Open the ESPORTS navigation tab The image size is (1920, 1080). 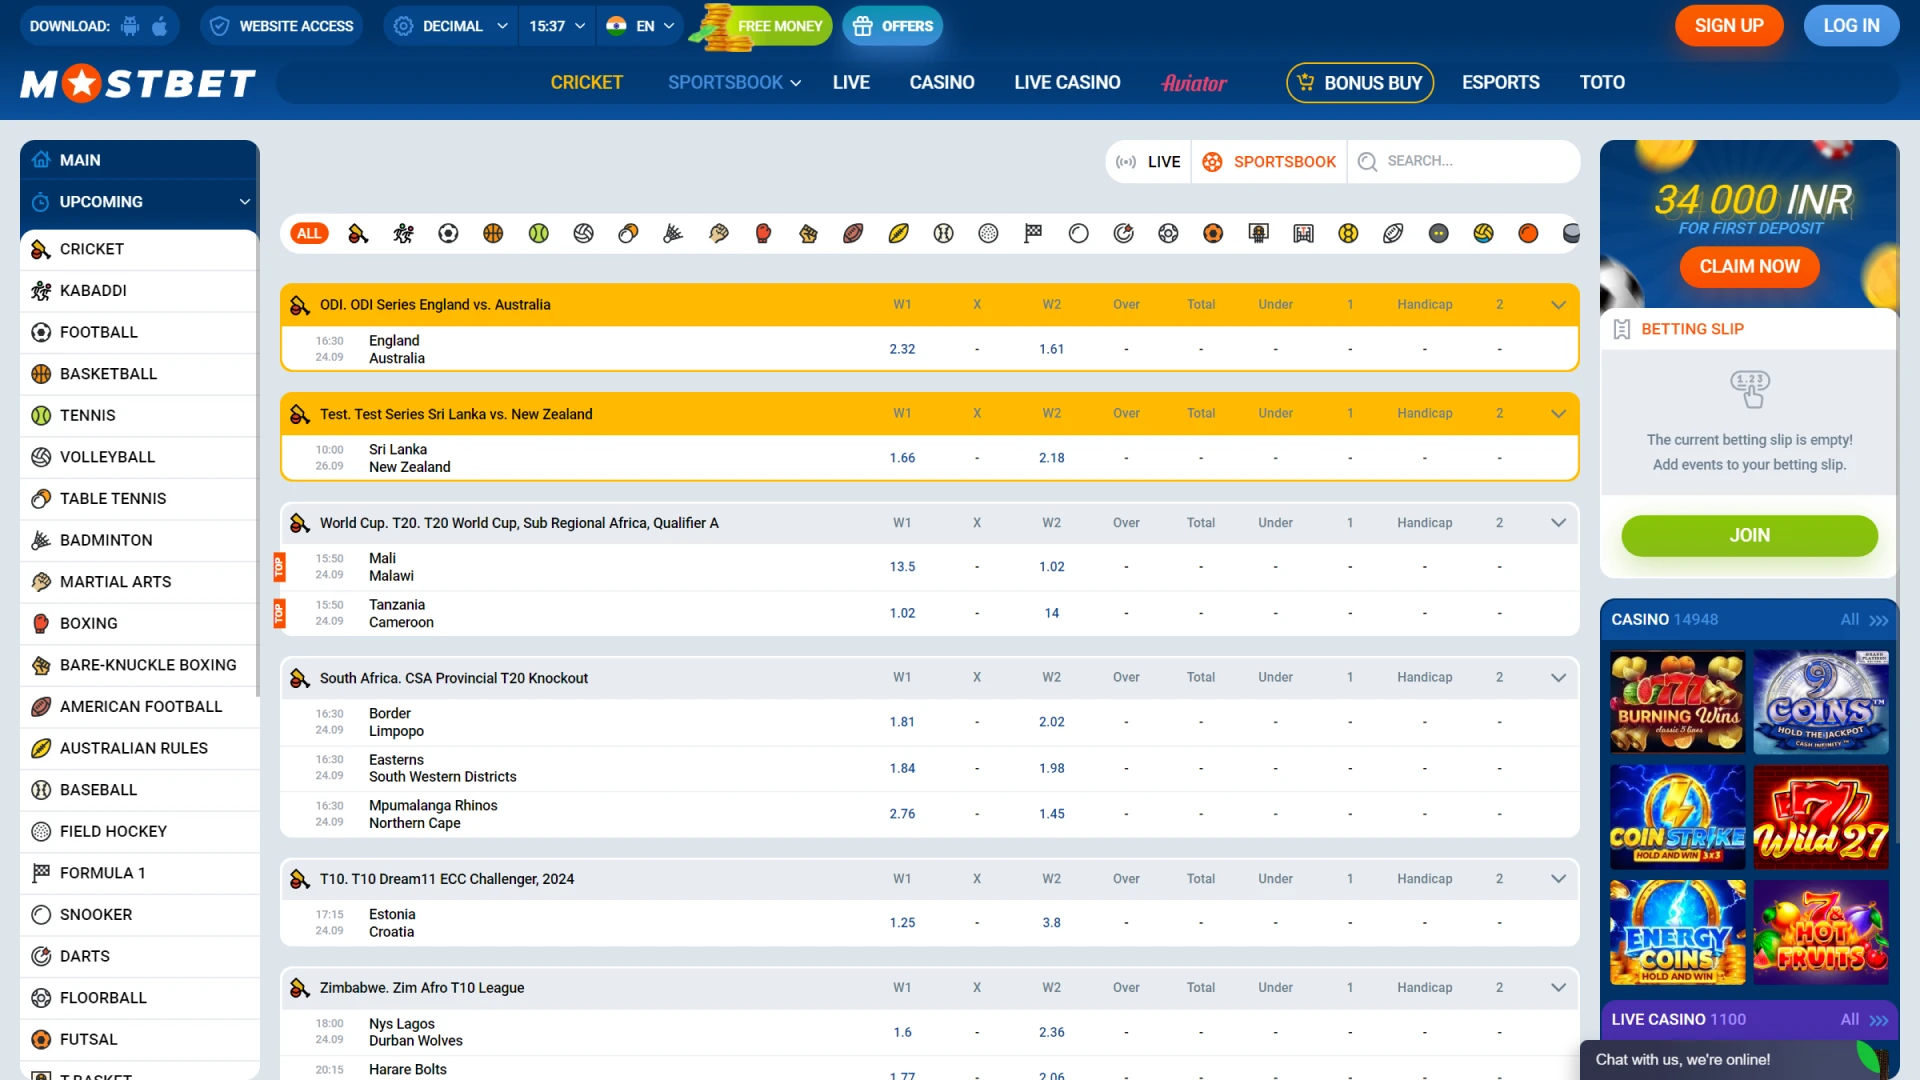click(1500, 83)
